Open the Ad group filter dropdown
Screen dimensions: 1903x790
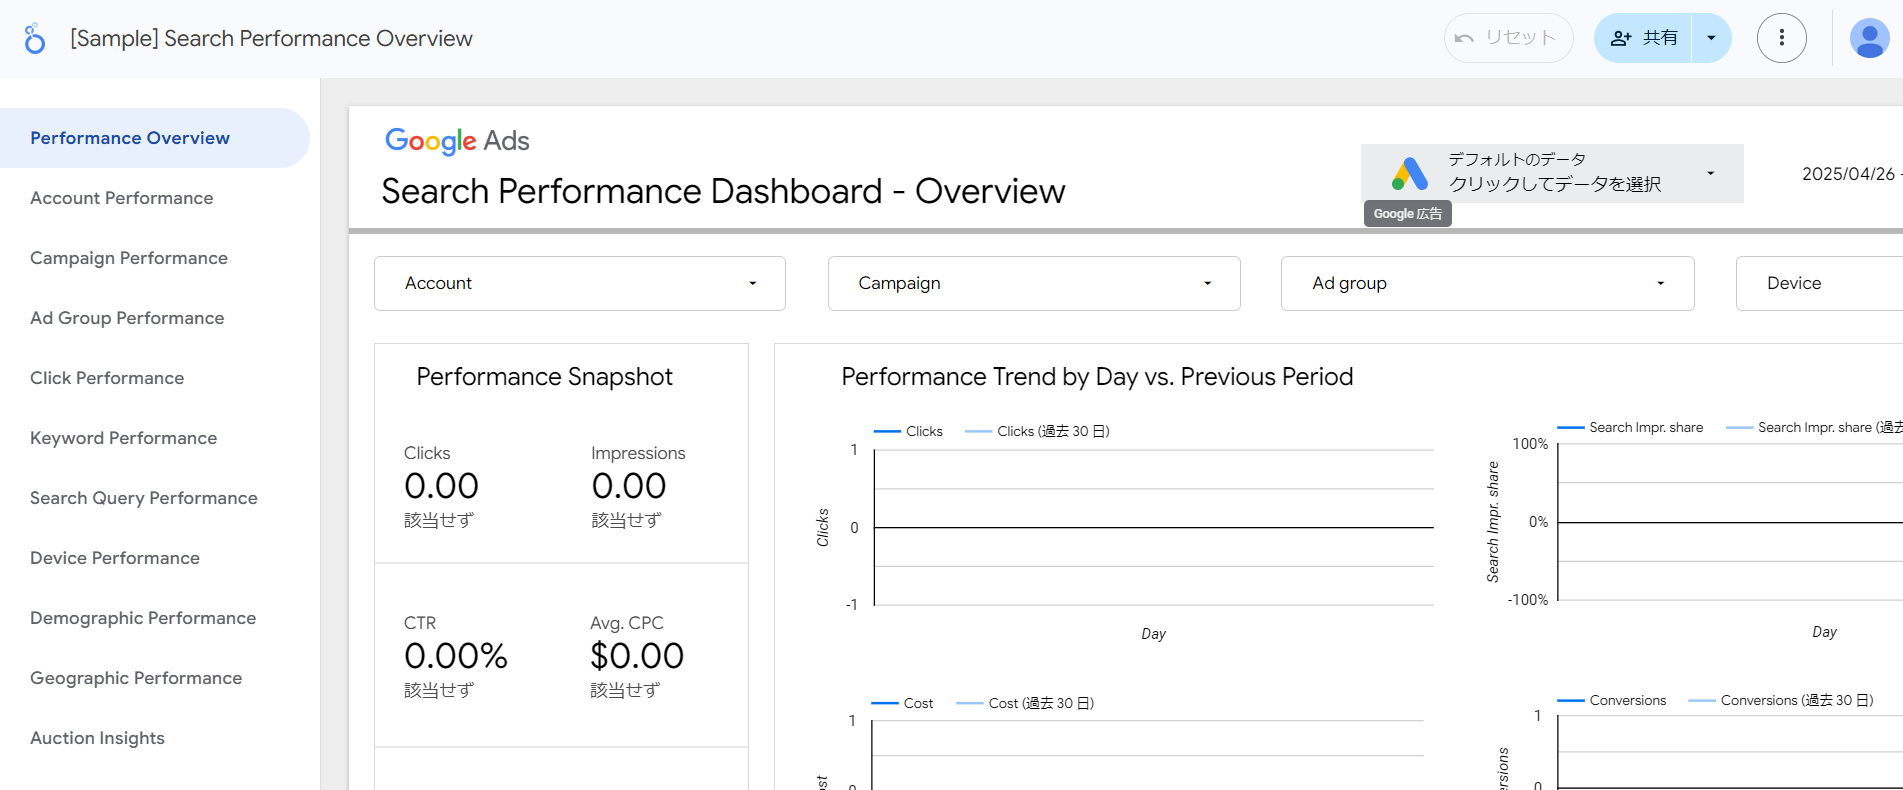pos(1487,283)
